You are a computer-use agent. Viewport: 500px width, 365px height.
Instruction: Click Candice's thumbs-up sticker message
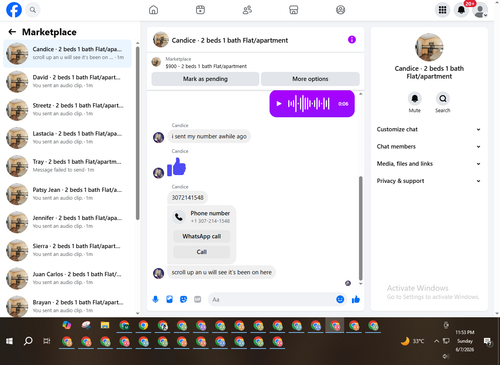pyautogui.click(x=176, y=167)
